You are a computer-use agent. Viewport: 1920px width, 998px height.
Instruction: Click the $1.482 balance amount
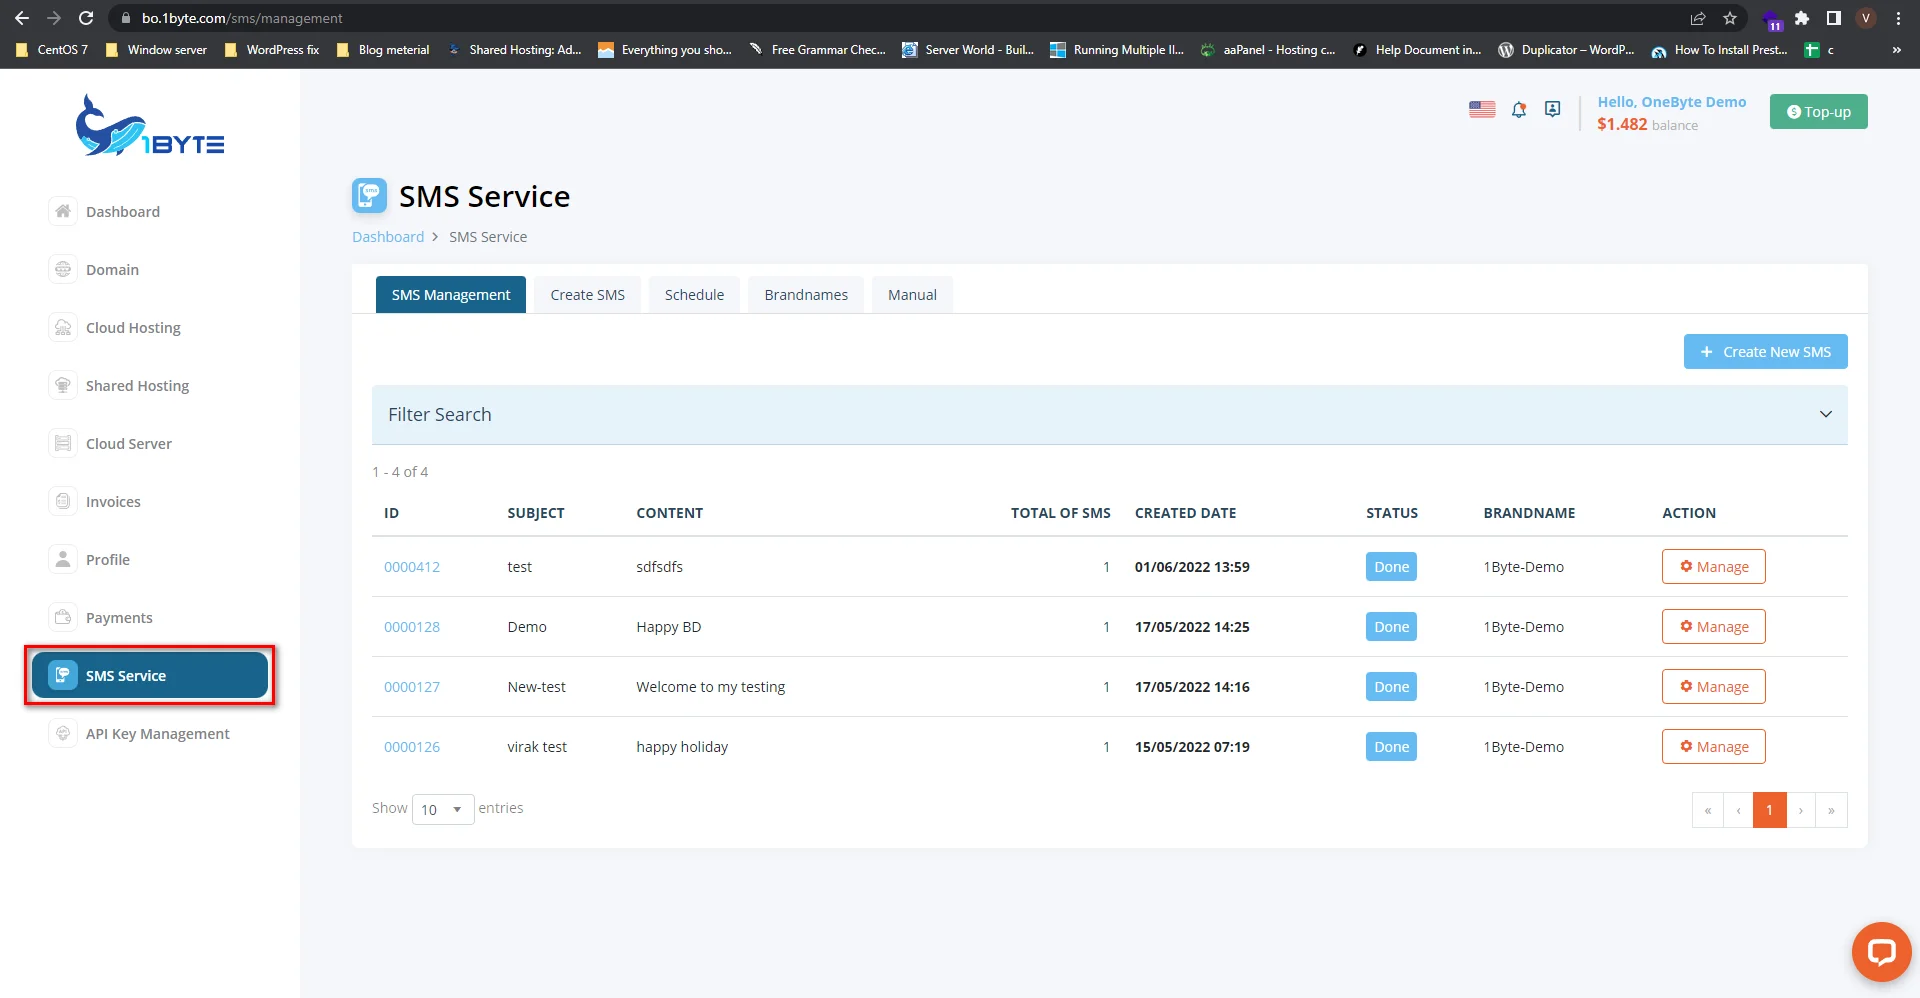click(x=1621, y=124)
